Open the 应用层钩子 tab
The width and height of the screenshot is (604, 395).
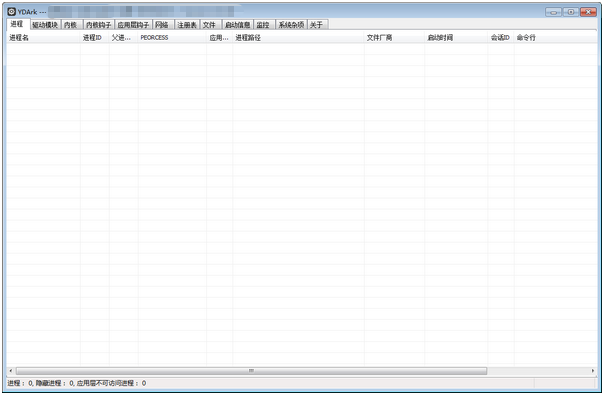tap(133, 25)
